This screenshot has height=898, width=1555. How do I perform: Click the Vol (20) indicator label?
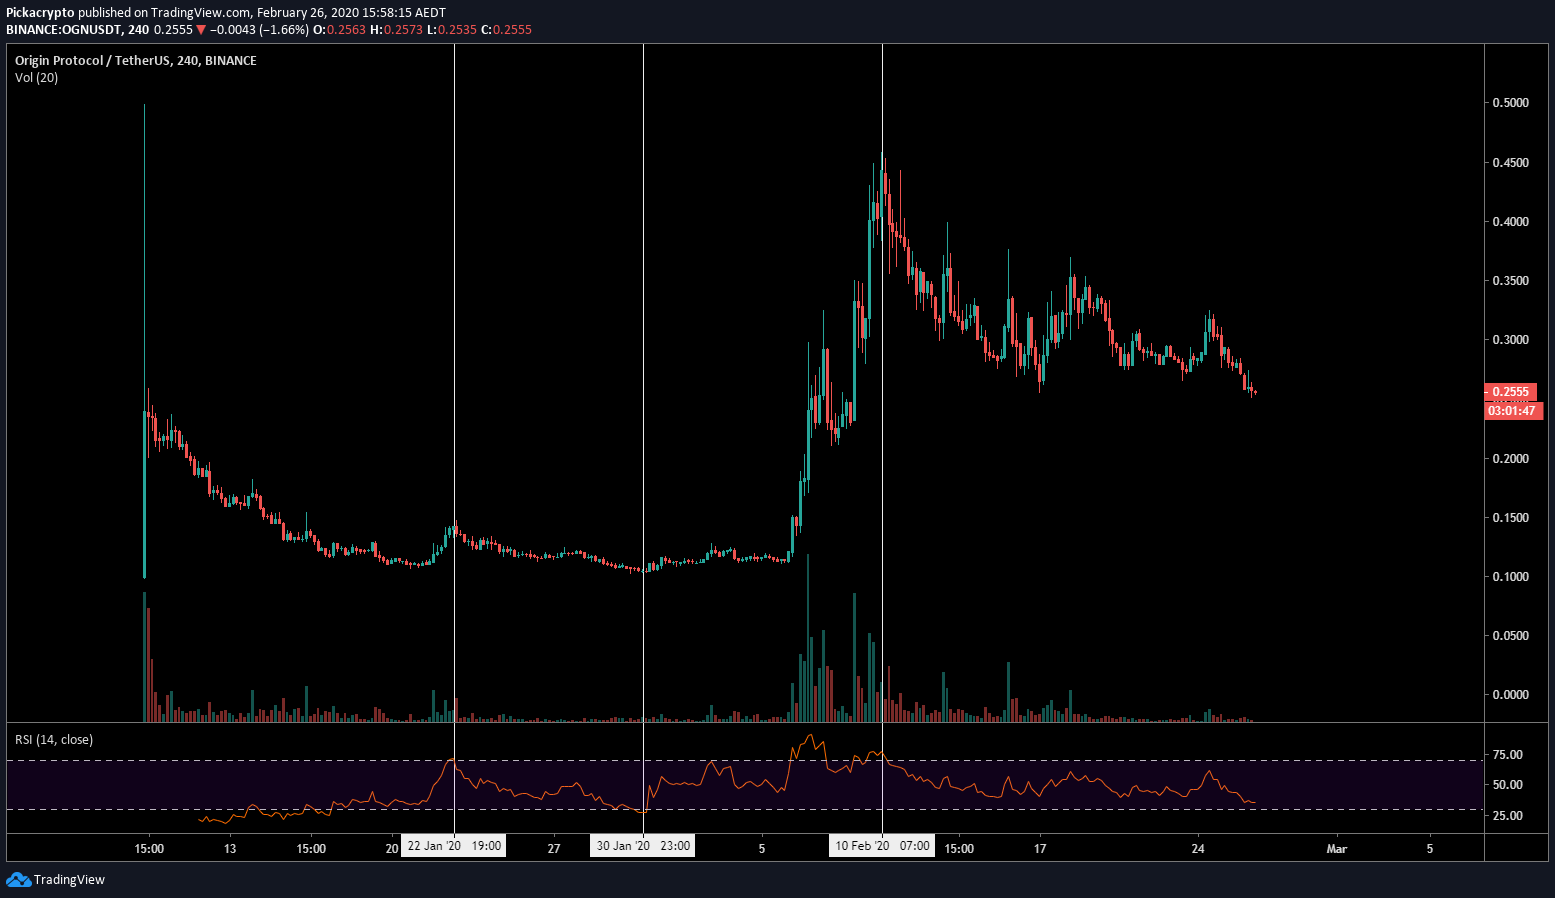point(36,78)
